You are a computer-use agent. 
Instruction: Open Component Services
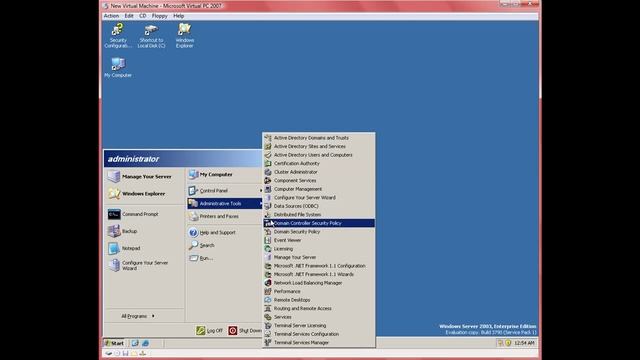click(319, 180)
